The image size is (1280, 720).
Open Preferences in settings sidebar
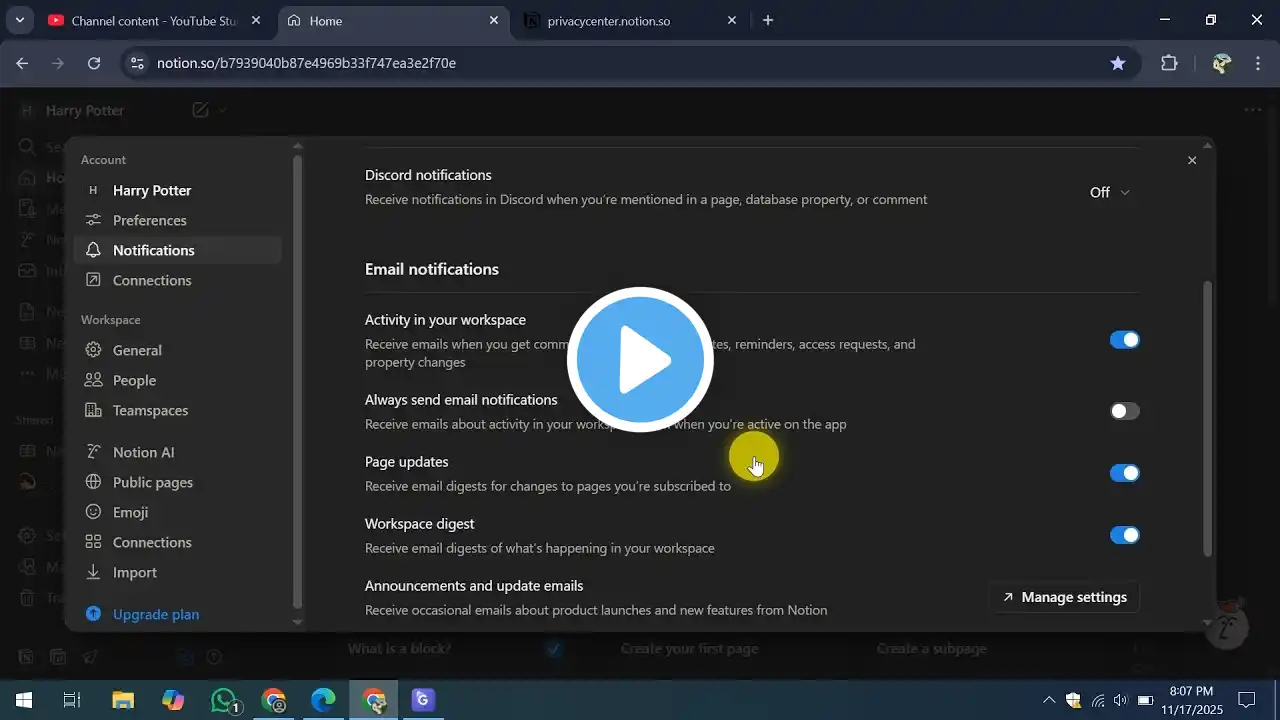click(149, 220)
